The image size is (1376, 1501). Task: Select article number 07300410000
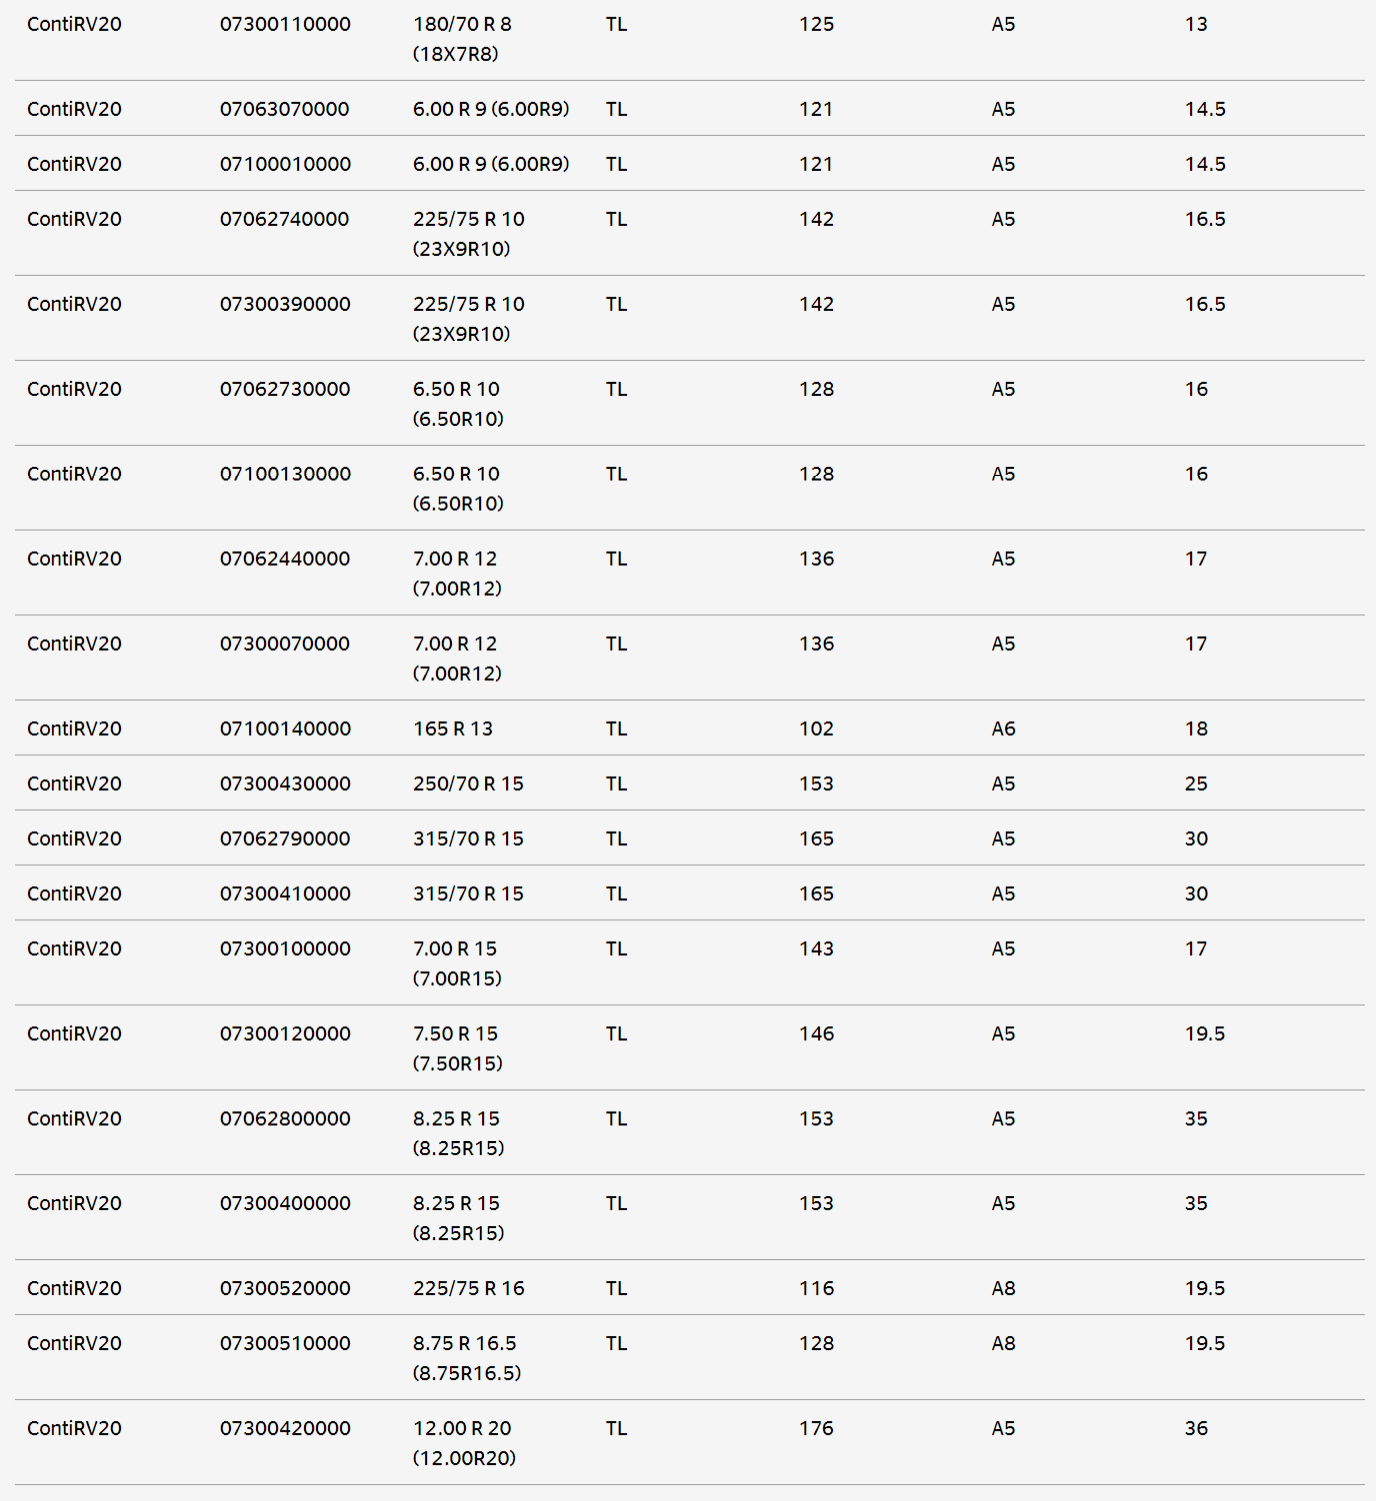[x=285, y=894]
